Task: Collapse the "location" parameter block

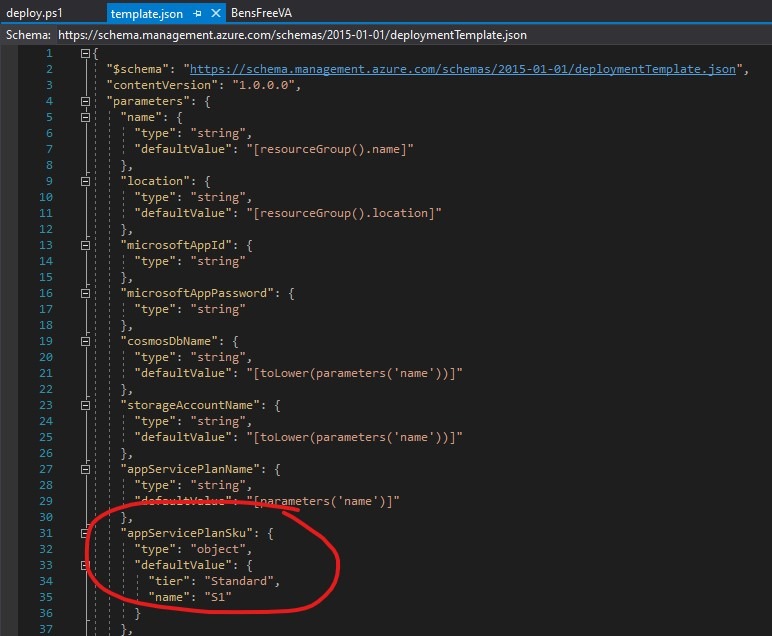Action: tap(85, 181)
